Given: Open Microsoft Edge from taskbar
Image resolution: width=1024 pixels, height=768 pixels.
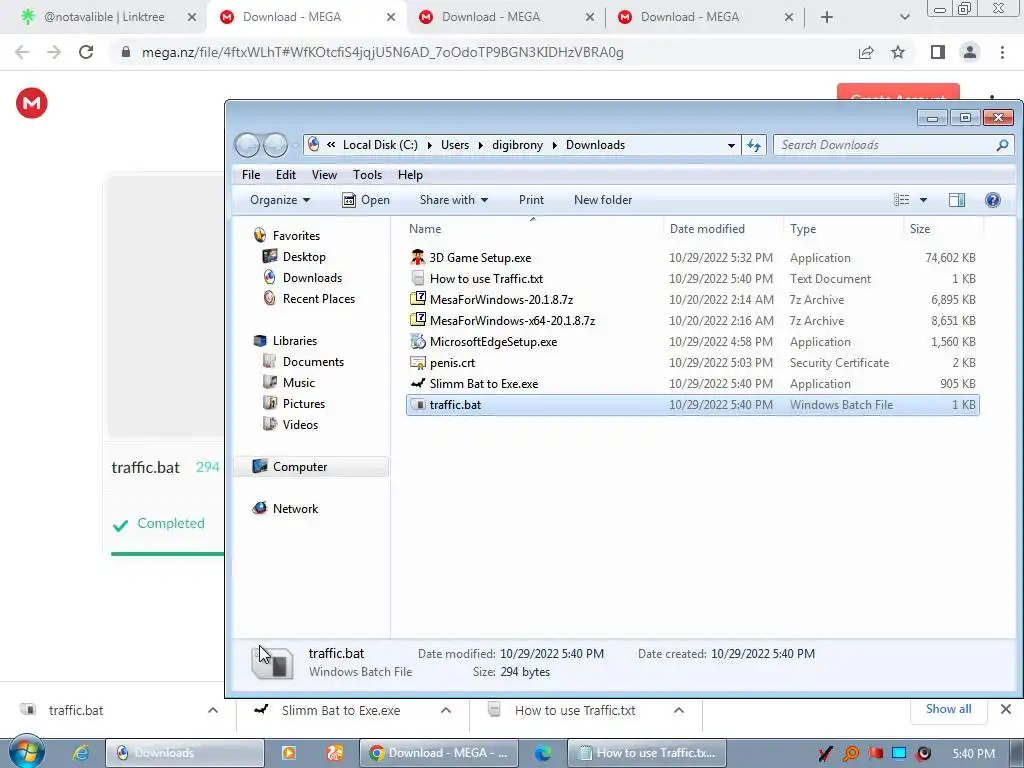Looking at the screenshot, I should pos(542,752).
